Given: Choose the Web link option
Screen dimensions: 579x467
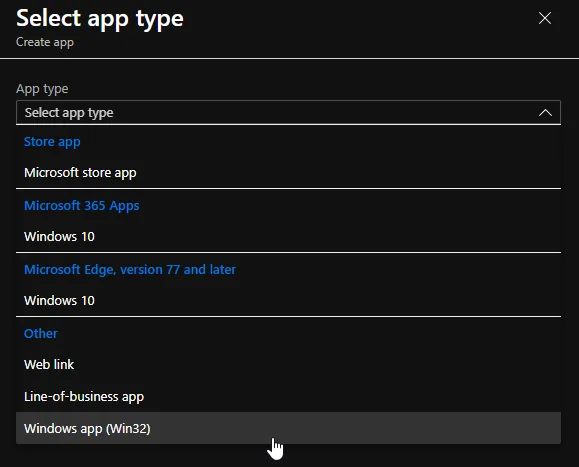Looking at the screenshot, I should (288, 365).
